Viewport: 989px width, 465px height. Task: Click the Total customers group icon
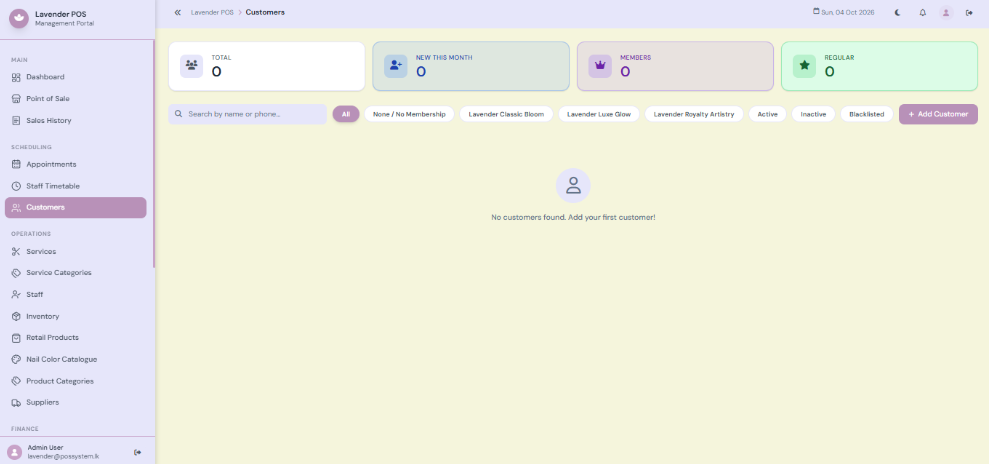192,66
